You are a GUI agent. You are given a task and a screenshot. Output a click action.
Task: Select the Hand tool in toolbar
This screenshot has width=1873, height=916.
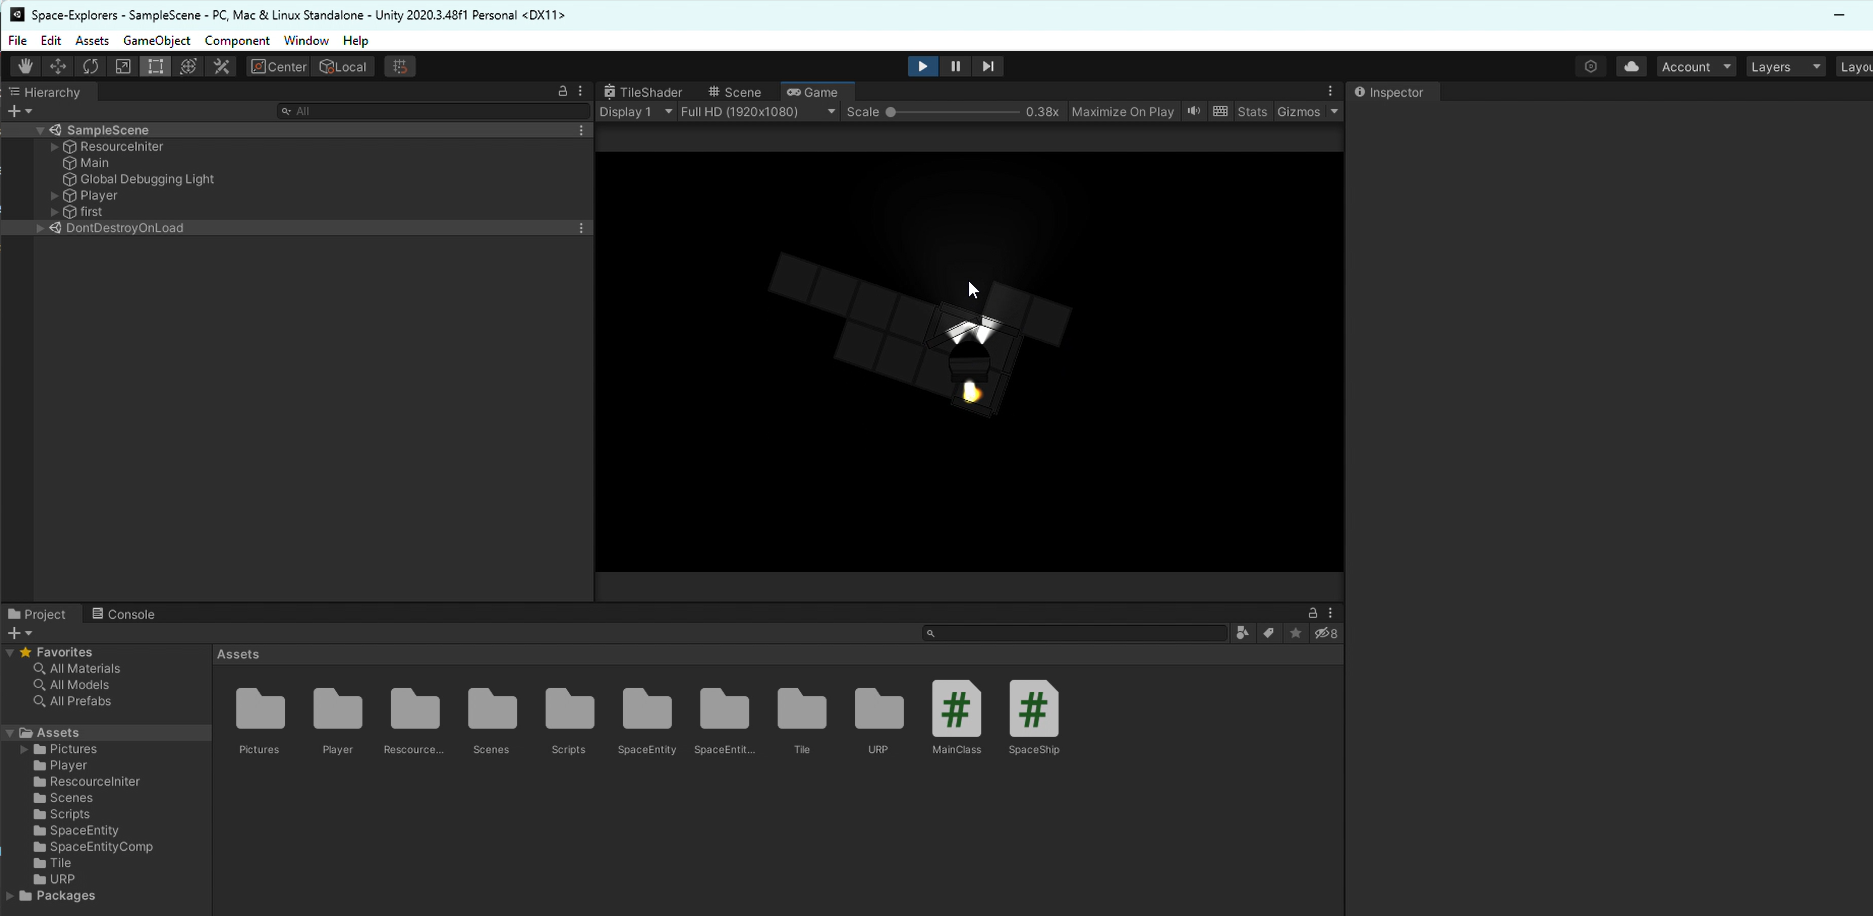[x=25, y=66]
